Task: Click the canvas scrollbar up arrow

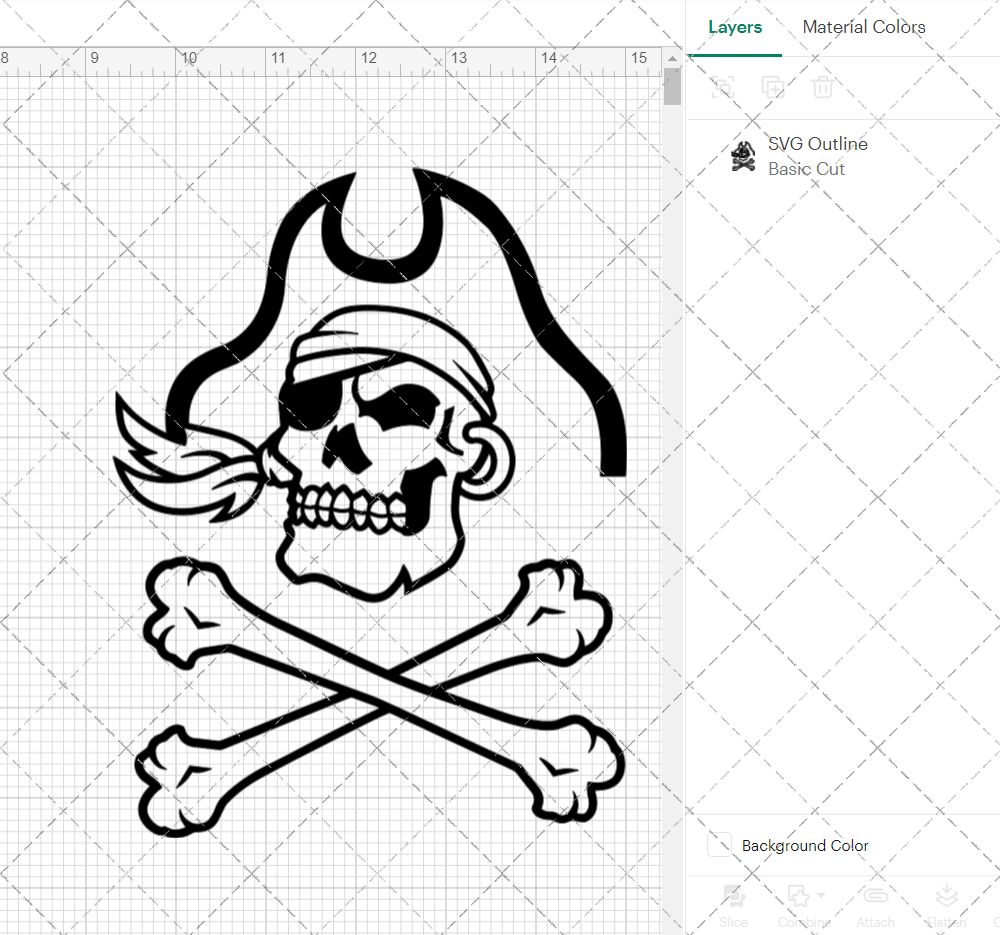Action: coord(672,58)
